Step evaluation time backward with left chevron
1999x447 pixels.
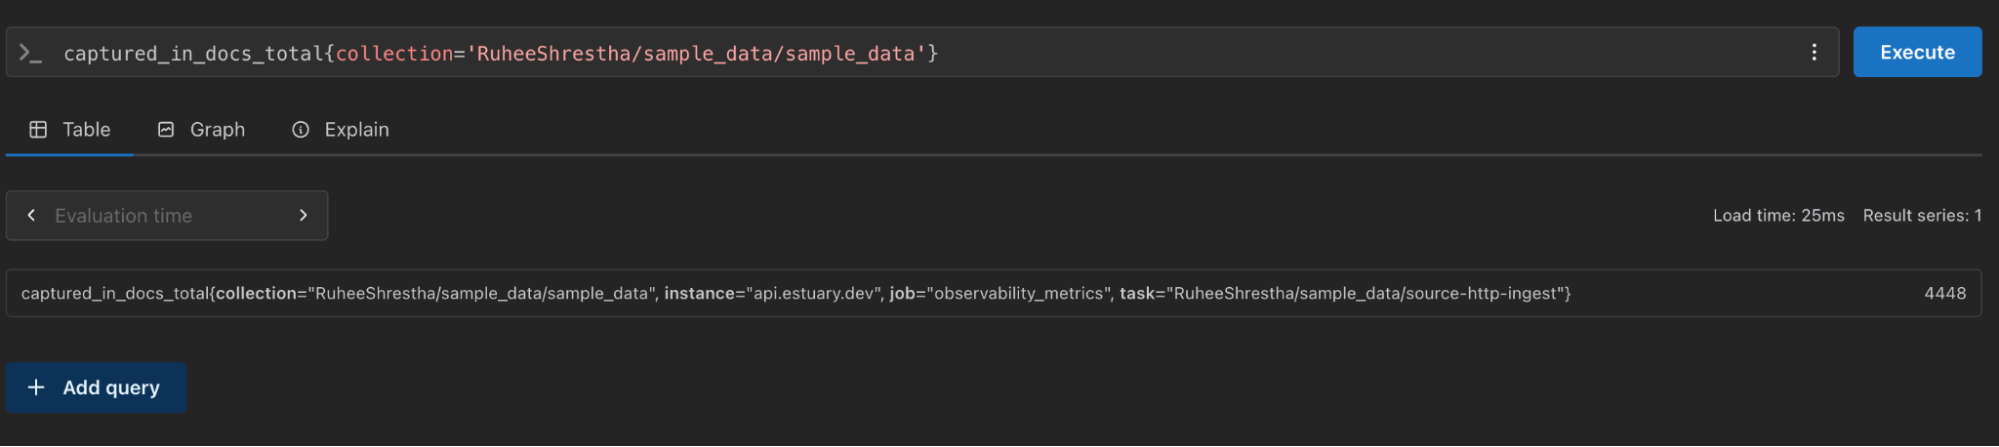(x=32, y=215)
